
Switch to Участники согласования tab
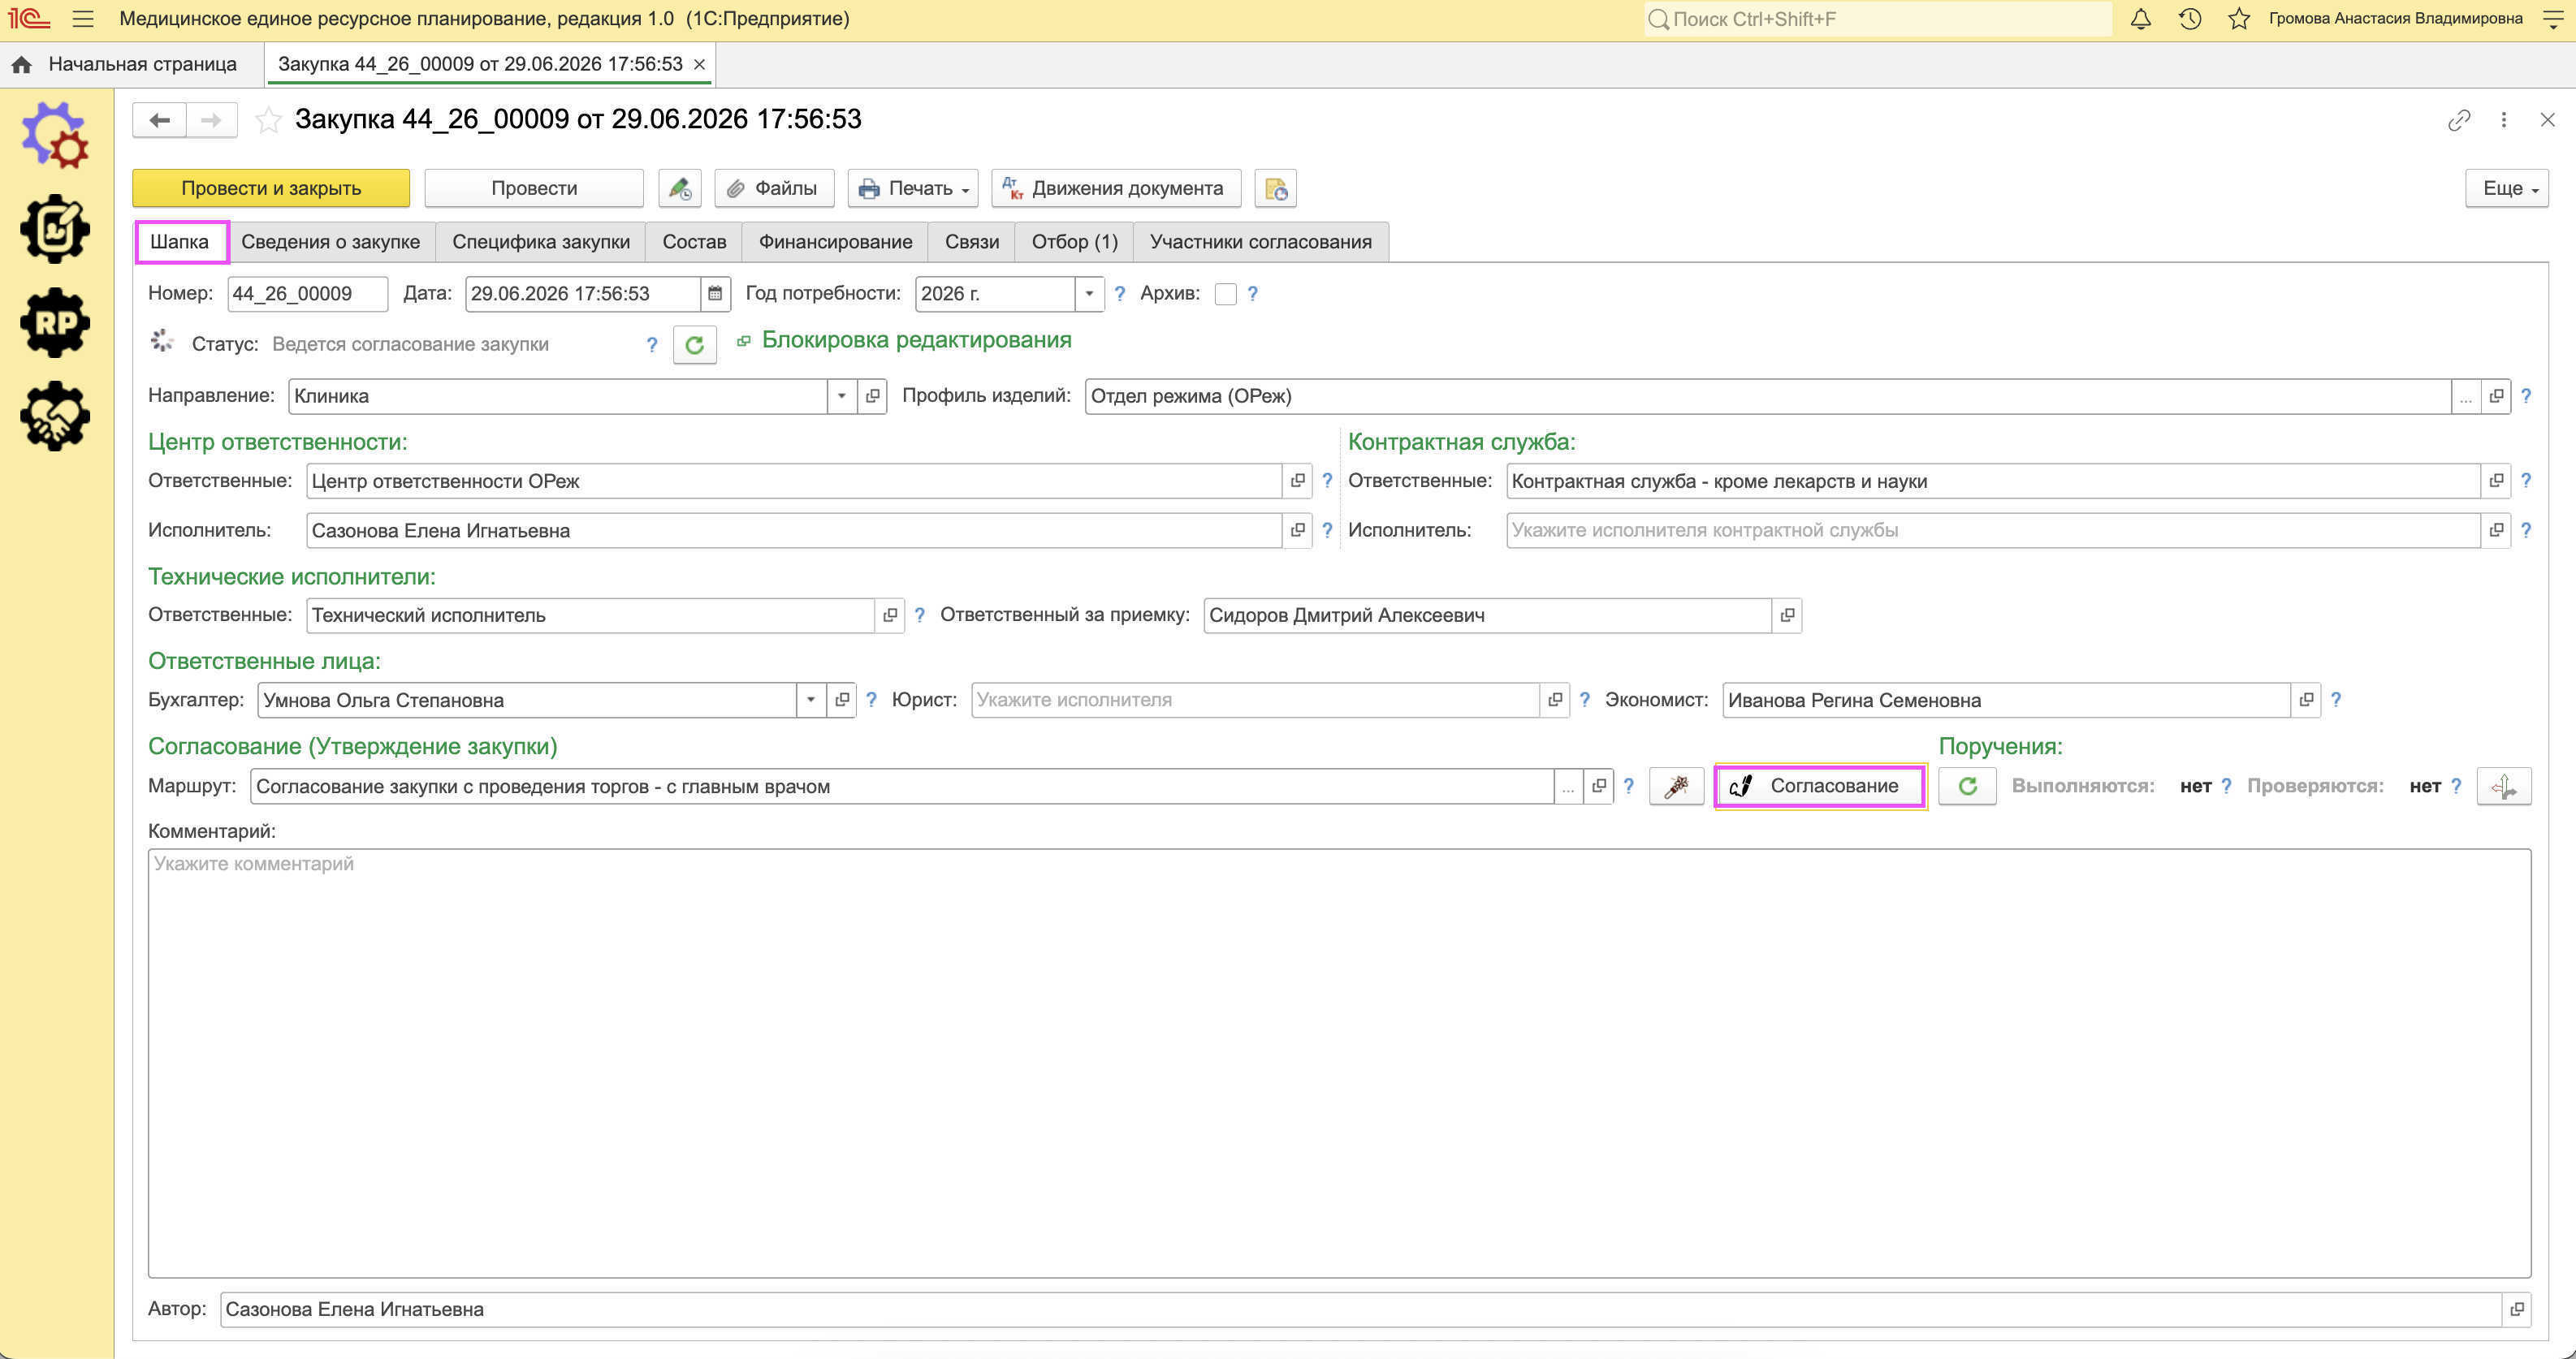click(1261, 242)
